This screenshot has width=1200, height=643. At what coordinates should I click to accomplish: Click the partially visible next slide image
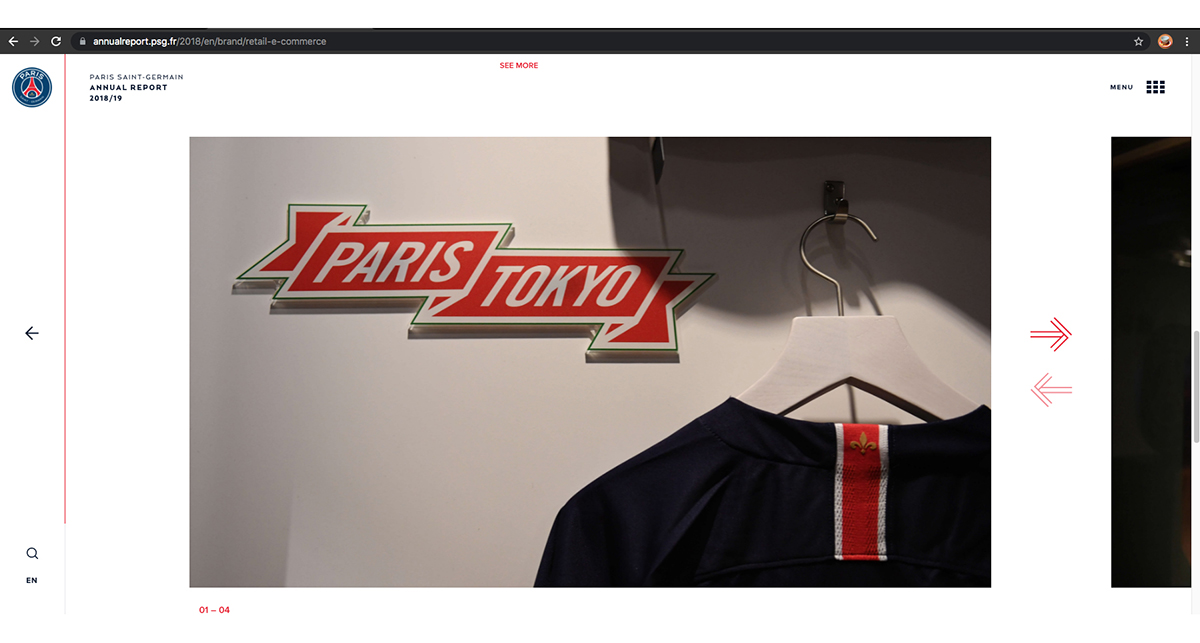coord(1151,362)
